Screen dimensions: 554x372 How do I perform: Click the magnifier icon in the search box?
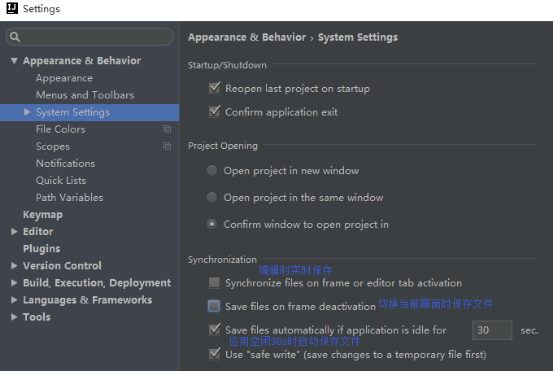coord(15,37)
